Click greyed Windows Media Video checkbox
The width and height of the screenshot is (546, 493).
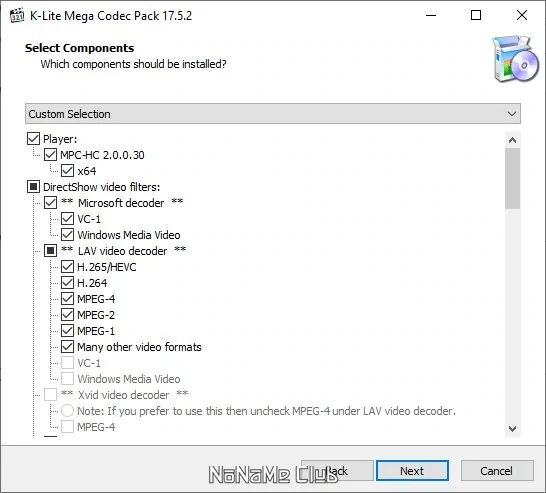[x=67, y=379]
